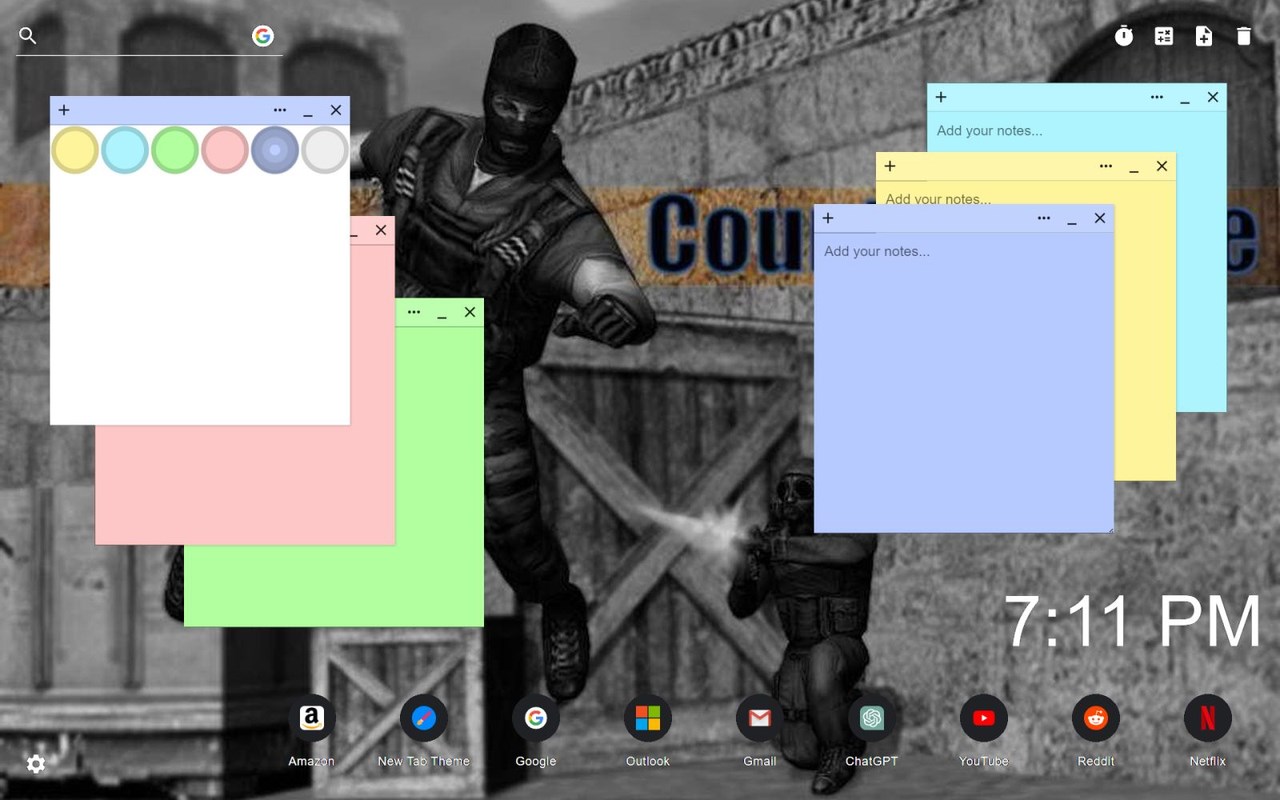This screenshot has width=1280, height=800.
Task: Open the ChatGPT shortcut
Action: tap(872, 718)
